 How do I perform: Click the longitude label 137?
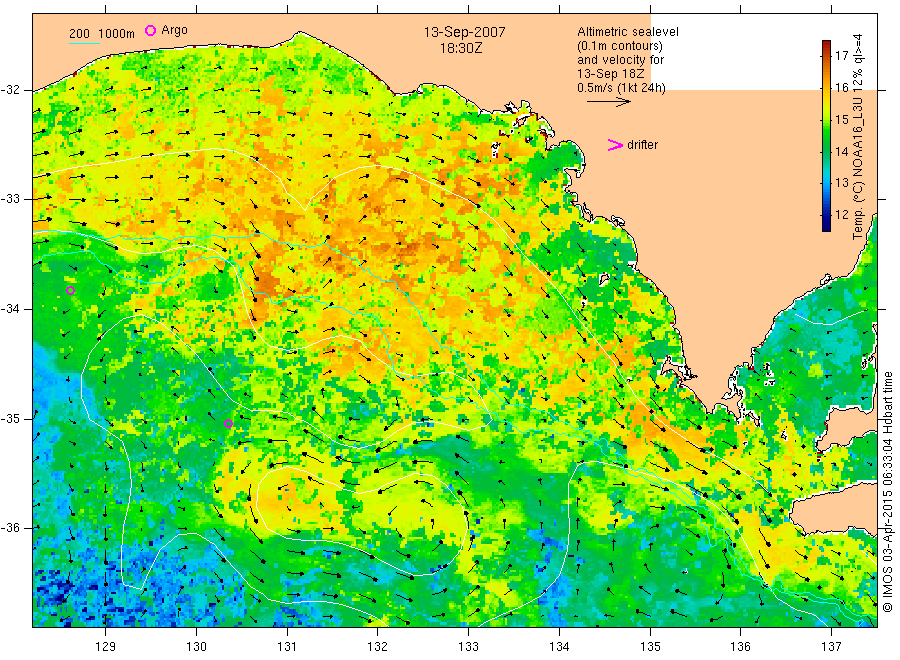pos(831,647)
